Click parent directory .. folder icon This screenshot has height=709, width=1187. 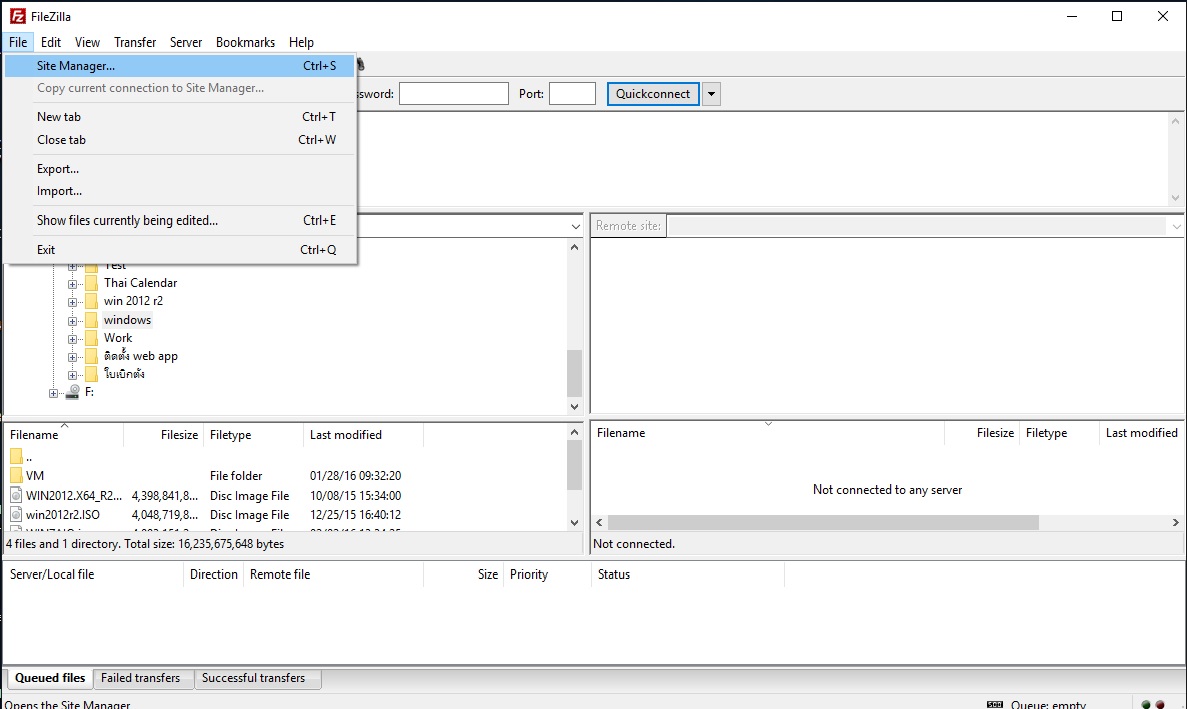tap(16, 456)
